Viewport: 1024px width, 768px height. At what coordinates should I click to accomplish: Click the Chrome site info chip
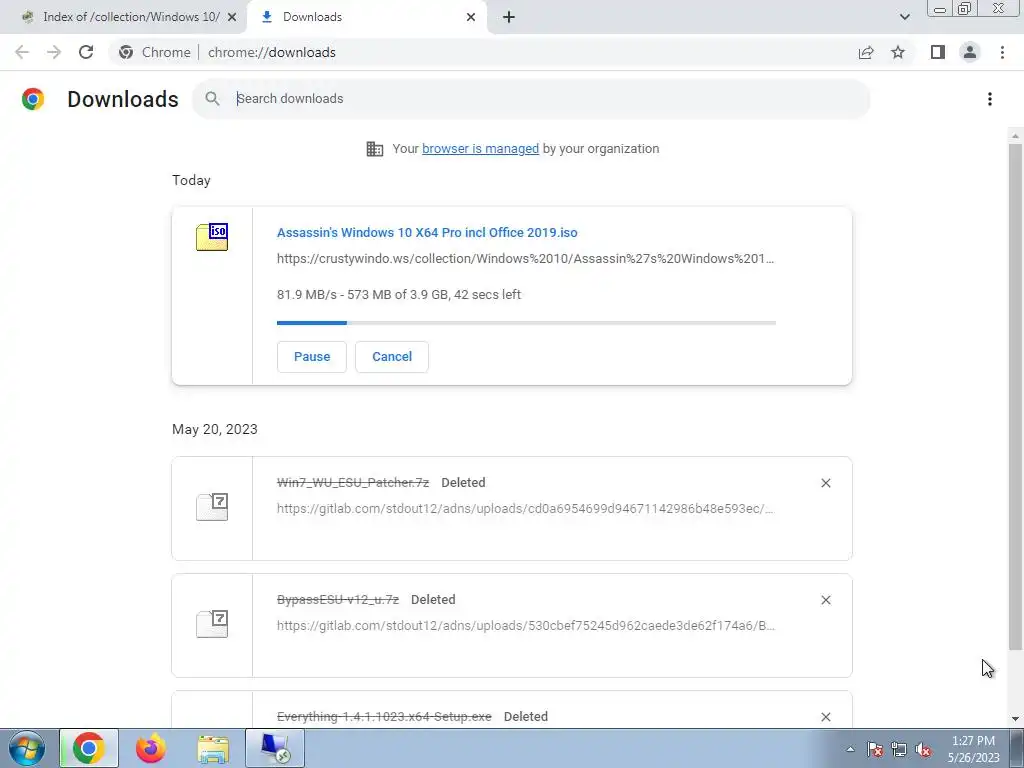[155, 52]
